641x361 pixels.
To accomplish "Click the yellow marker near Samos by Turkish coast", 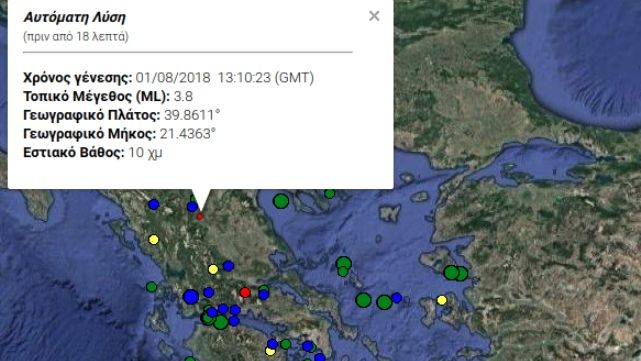I will 442,300.
